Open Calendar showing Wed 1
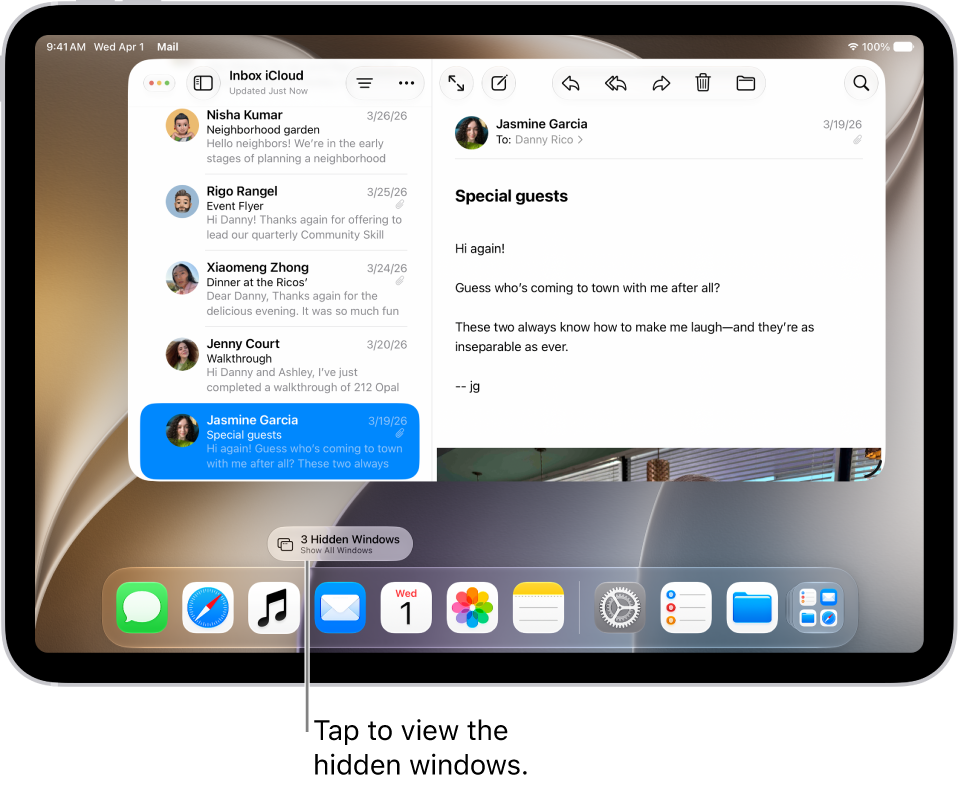The width and height of the screenshot is (960, 794). point(406,607)
